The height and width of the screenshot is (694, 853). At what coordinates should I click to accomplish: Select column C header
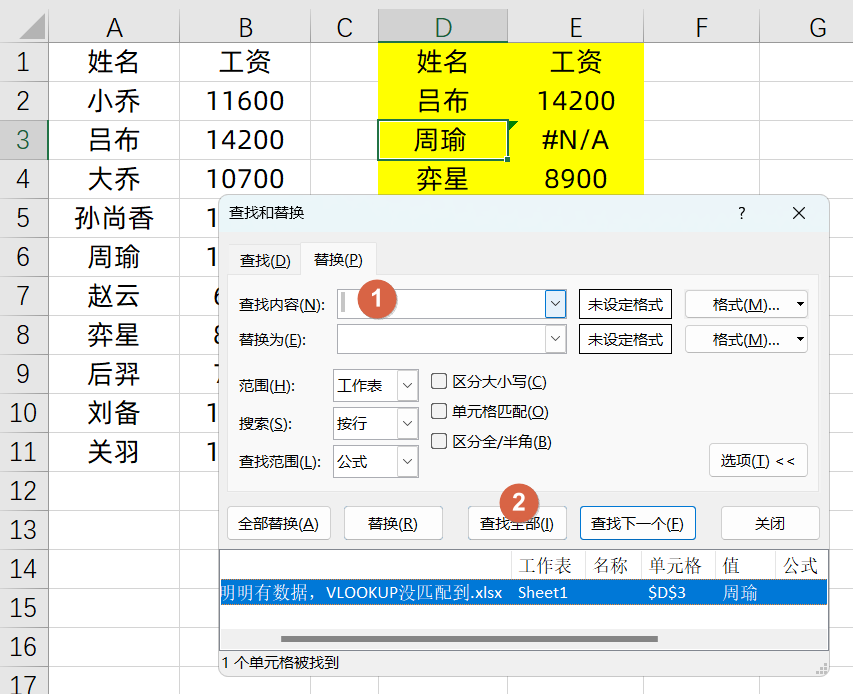point(344,27)
